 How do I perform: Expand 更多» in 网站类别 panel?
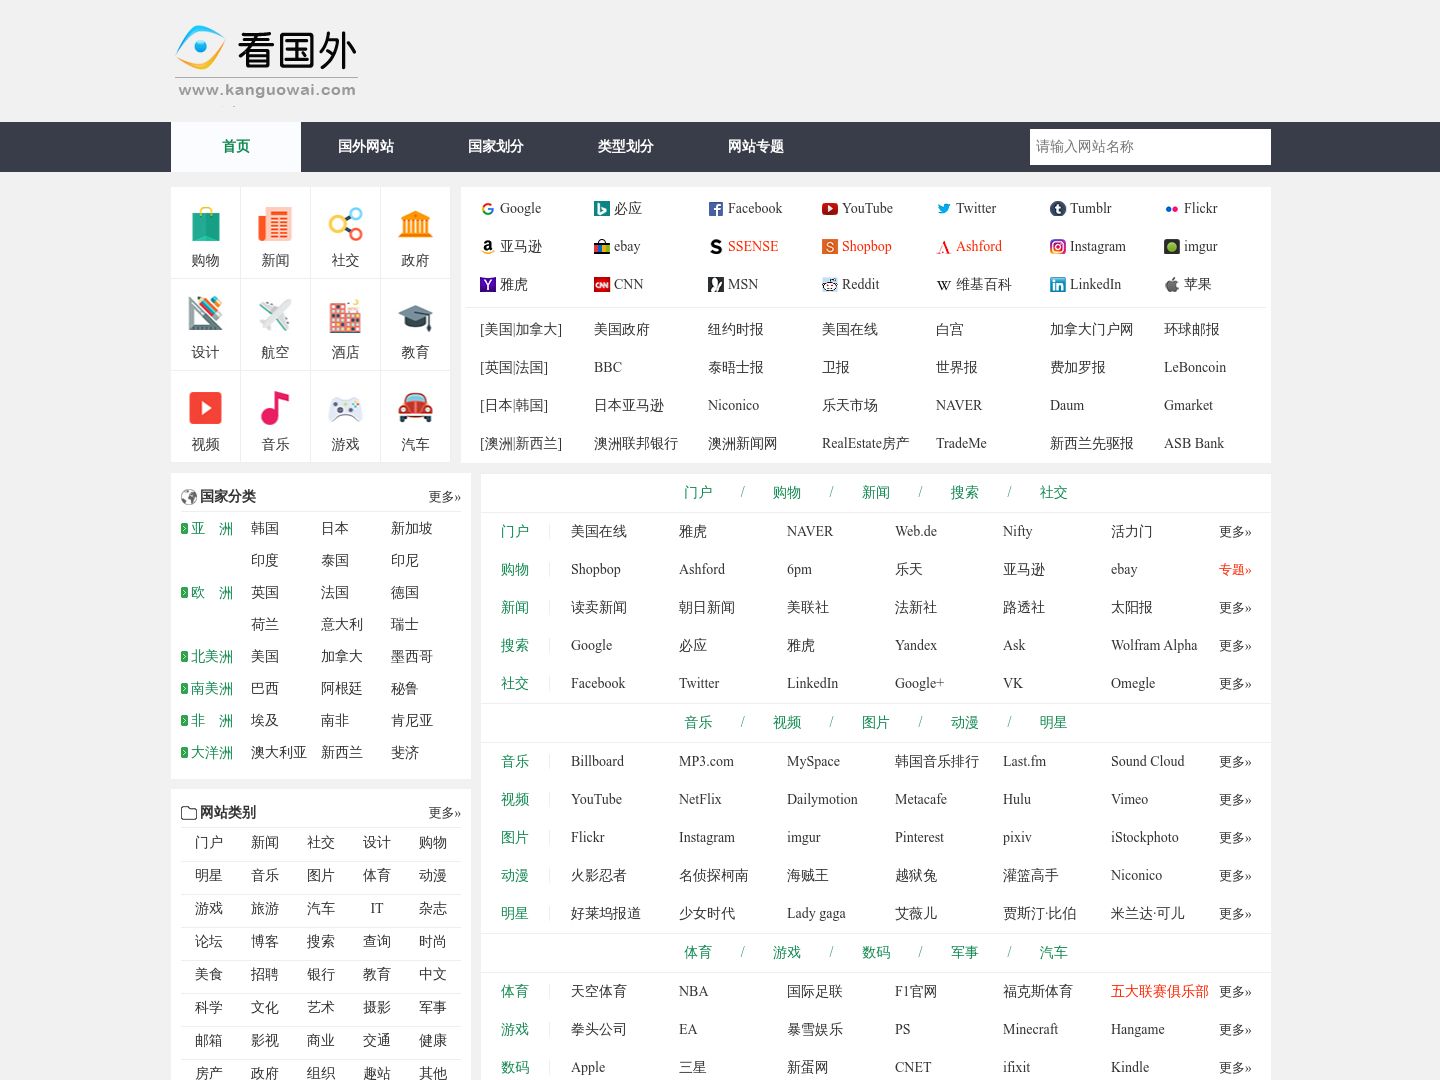pos(445,813)
